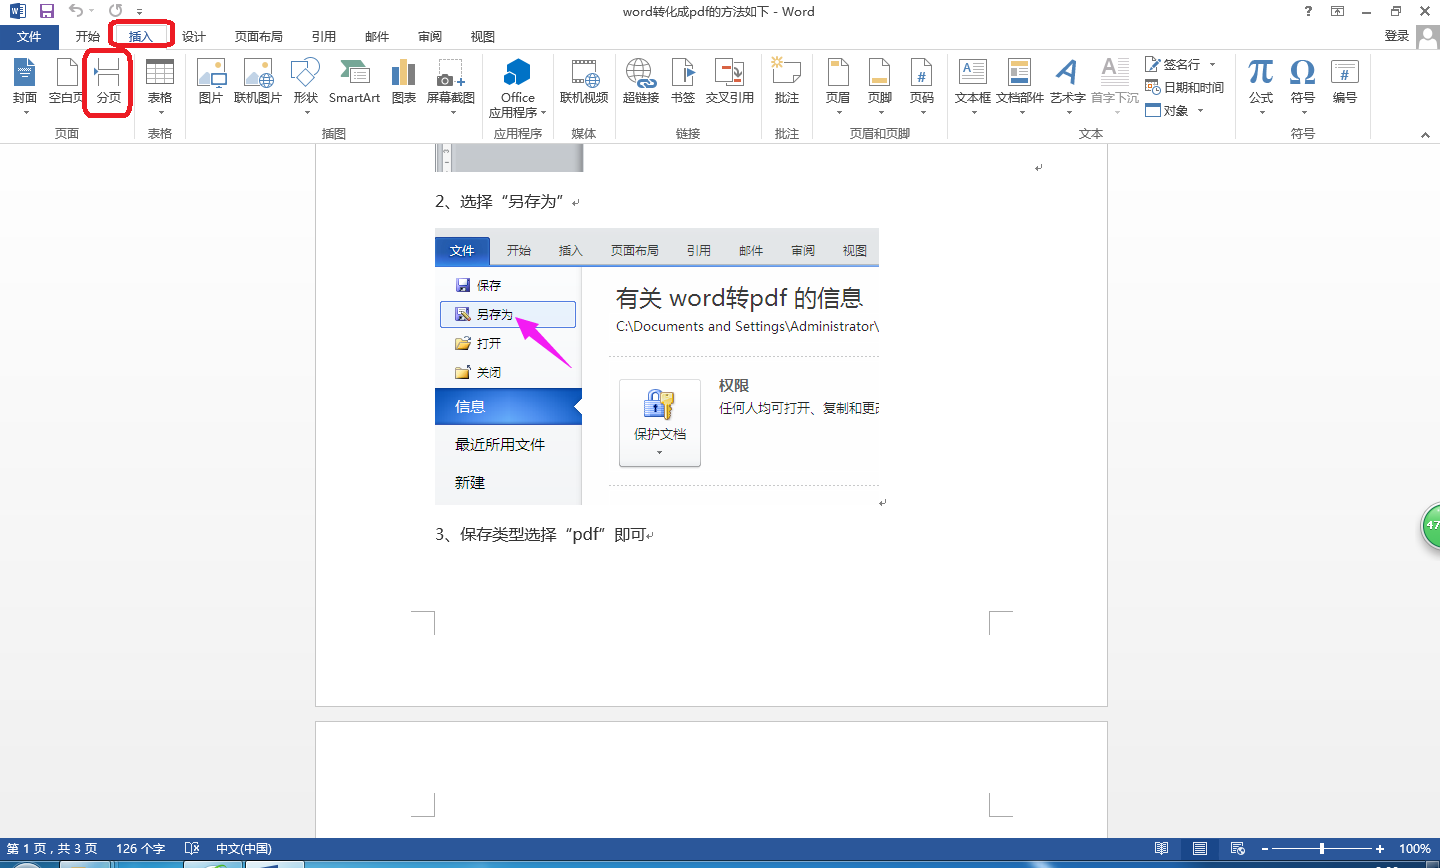This screenshot has height=868, width=1440.
Task: Switch to the 设计 Design tab
Action: pyautogui.click(x=194, y=37)
